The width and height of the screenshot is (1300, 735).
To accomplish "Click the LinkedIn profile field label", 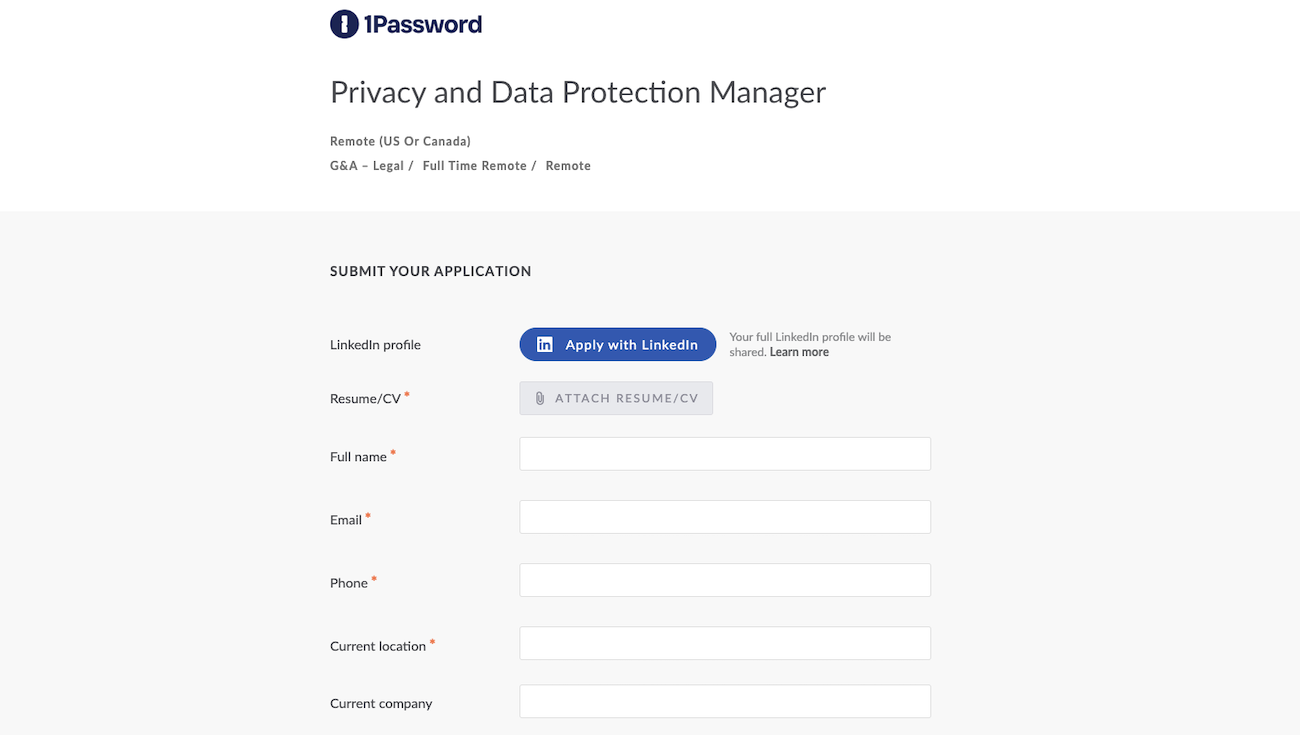I will 375,344.
